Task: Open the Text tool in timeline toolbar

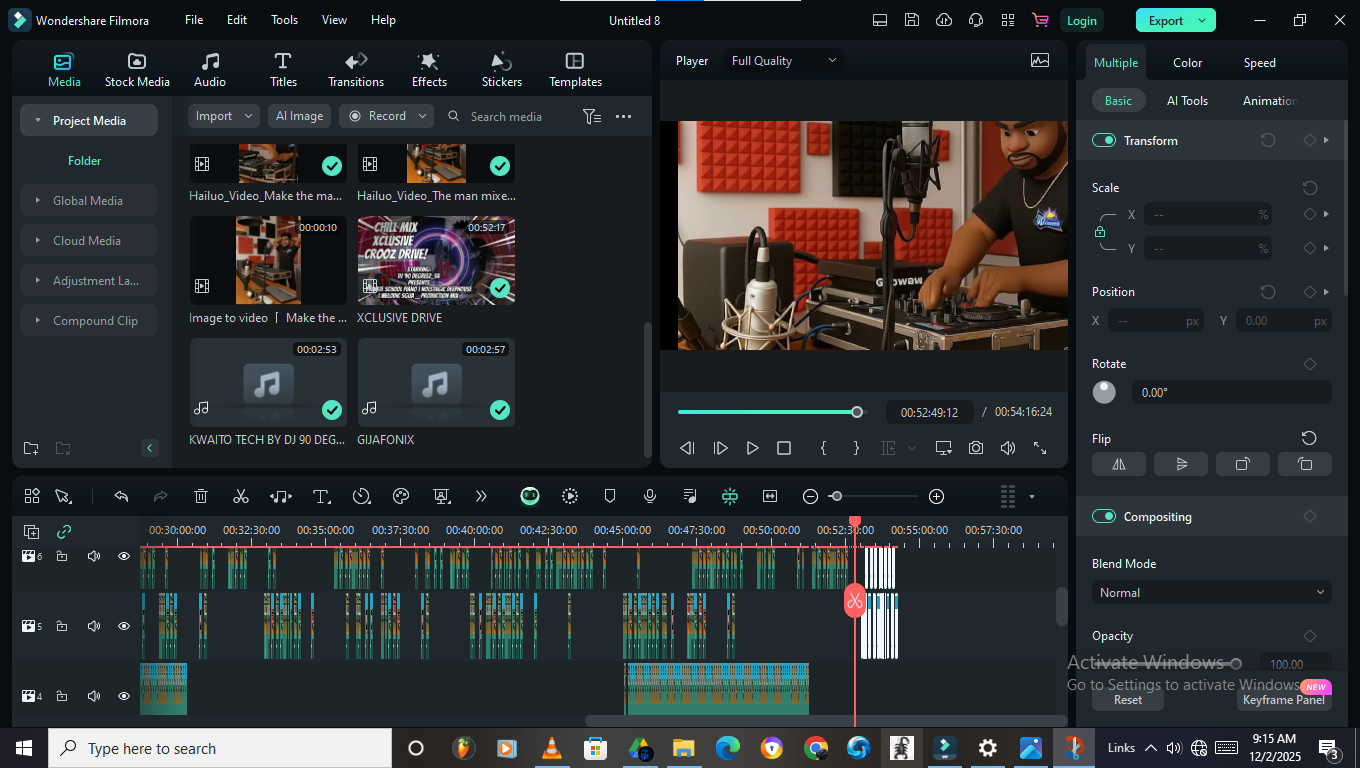Action: point(321,496)
